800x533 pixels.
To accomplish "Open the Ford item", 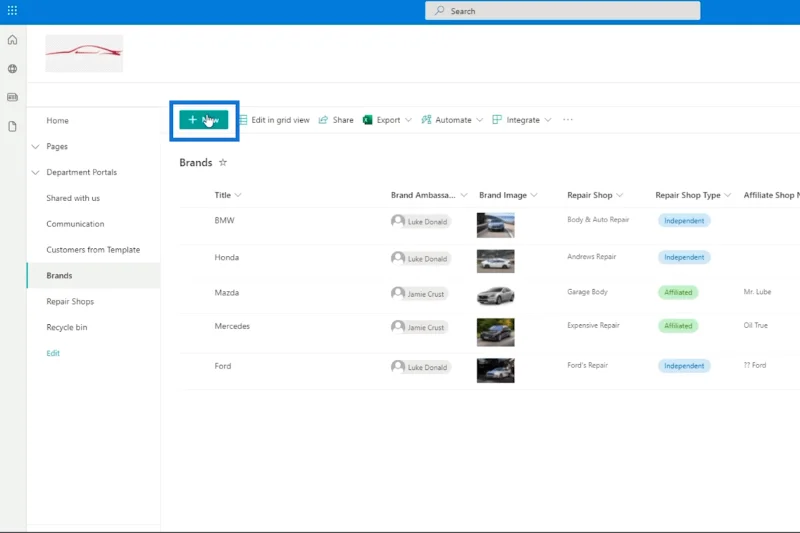I will tap(222, 366).
